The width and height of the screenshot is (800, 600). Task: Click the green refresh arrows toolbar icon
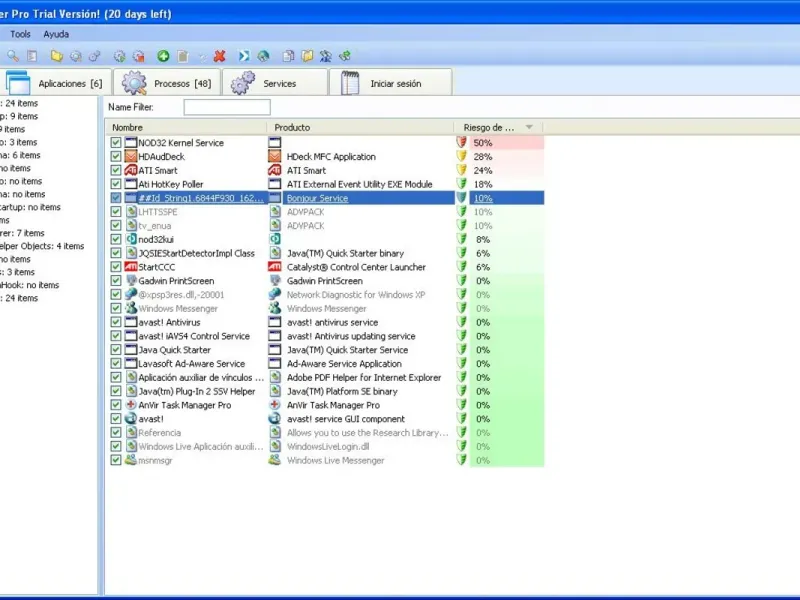(345, 56)
